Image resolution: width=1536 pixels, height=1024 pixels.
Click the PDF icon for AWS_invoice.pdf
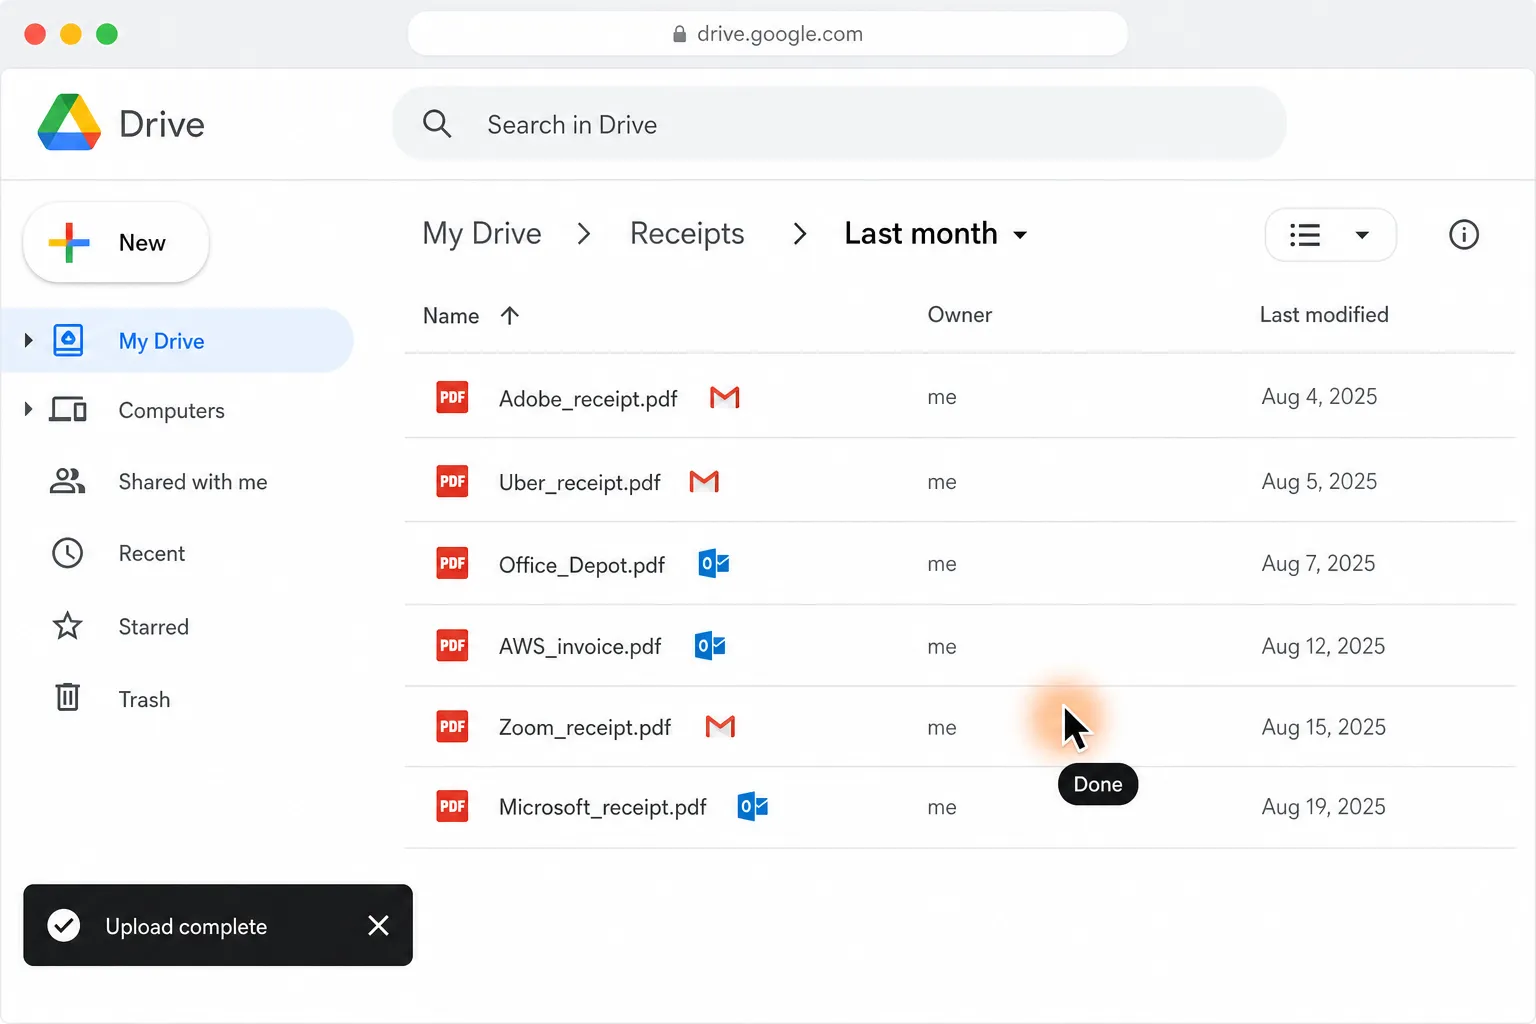click(453, 645)
